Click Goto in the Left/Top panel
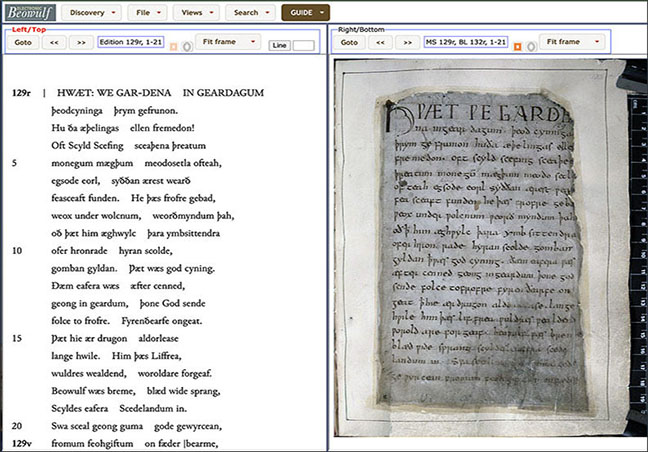The image size is (648, 452). (x=23, y=42)
